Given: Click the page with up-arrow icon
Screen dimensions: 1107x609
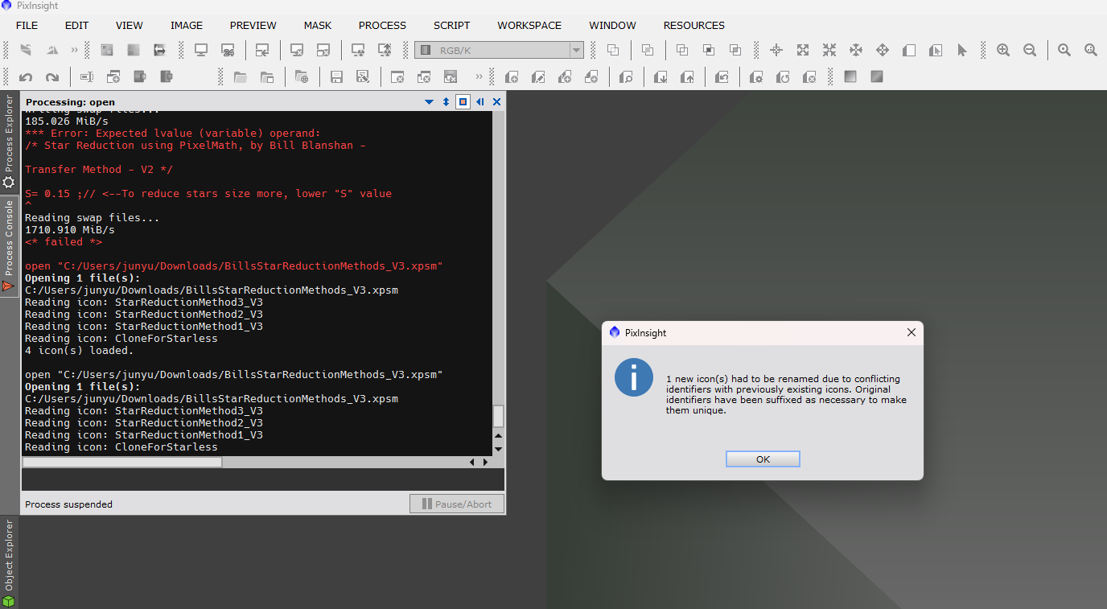Looking at the screenshot, I should point(687,77).
